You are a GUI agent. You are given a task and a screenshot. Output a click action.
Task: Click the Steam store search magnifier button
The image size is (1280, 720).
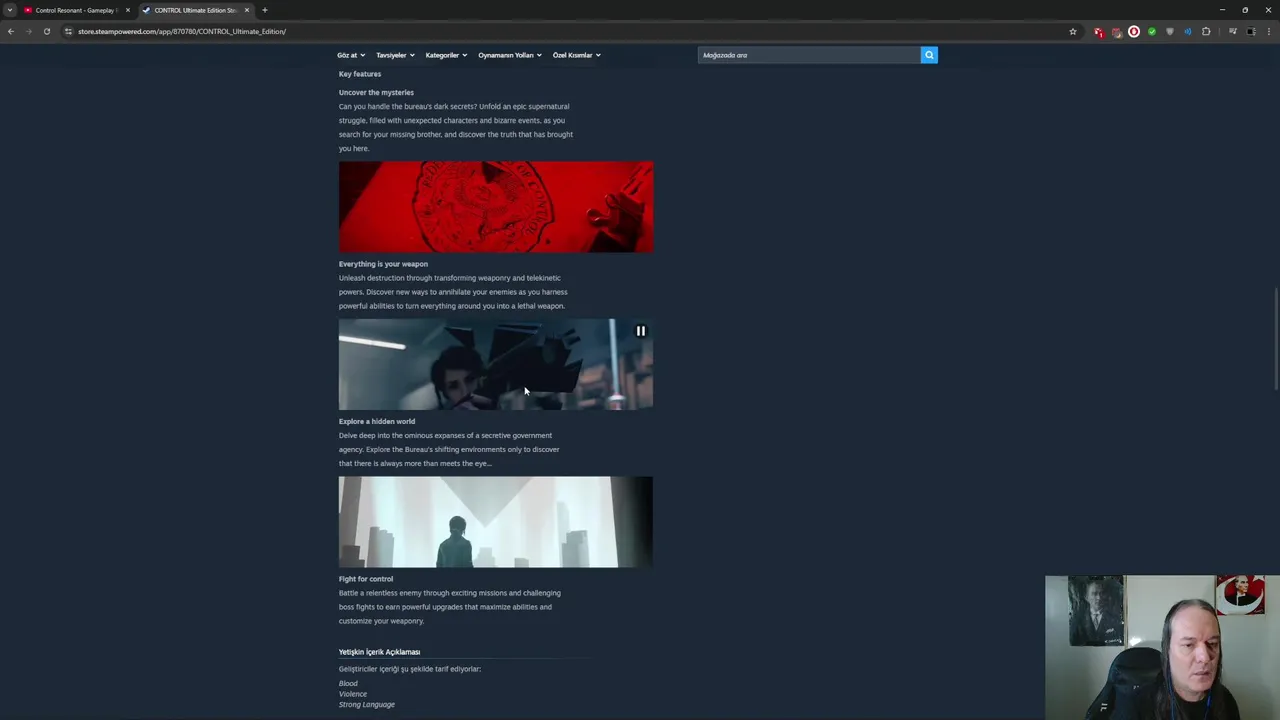929,55
